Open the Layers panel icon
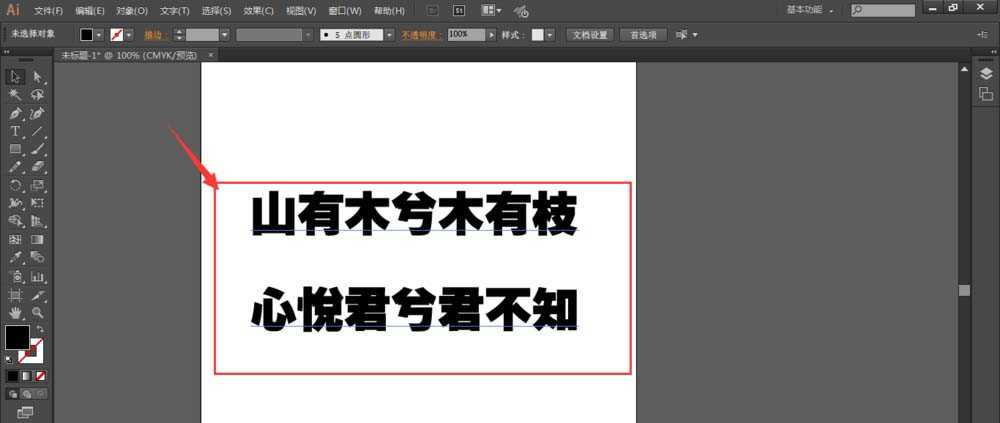This screenshot has width=1000, height=423. pos(985,73)
